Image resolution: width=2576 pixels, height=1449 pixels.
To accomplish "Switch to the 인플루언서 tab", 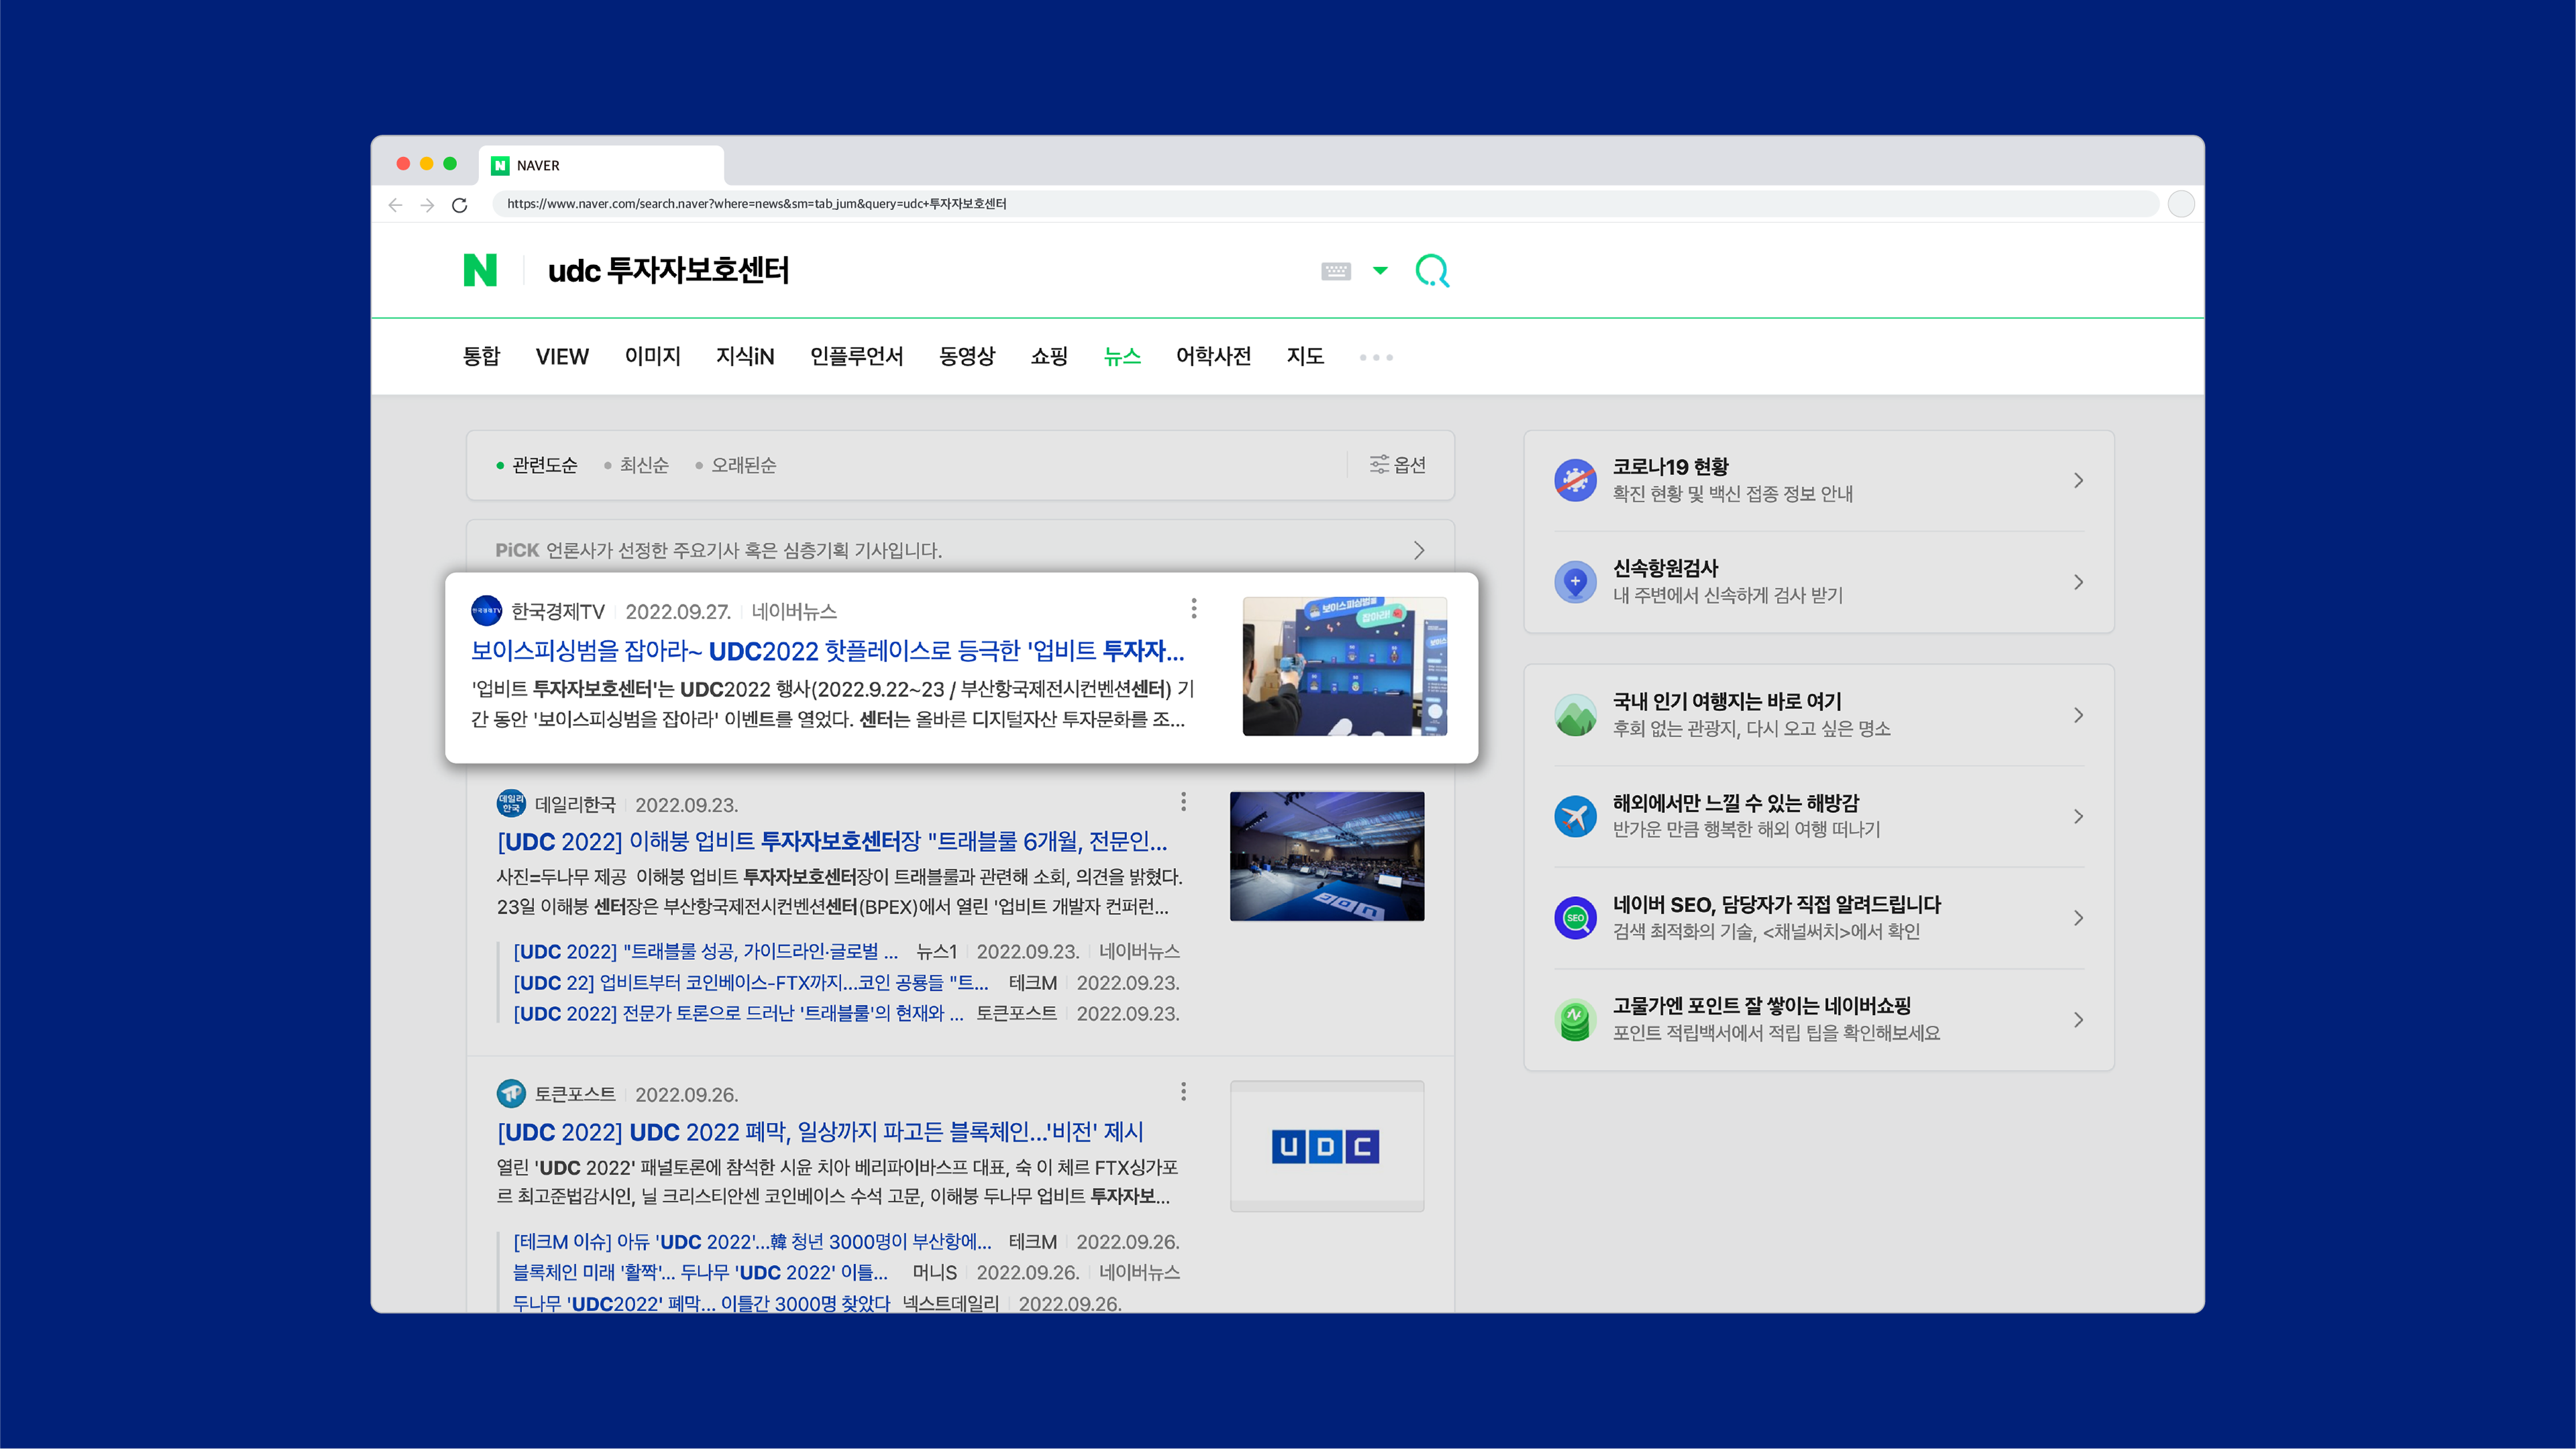I will click(x=856, y=356).
